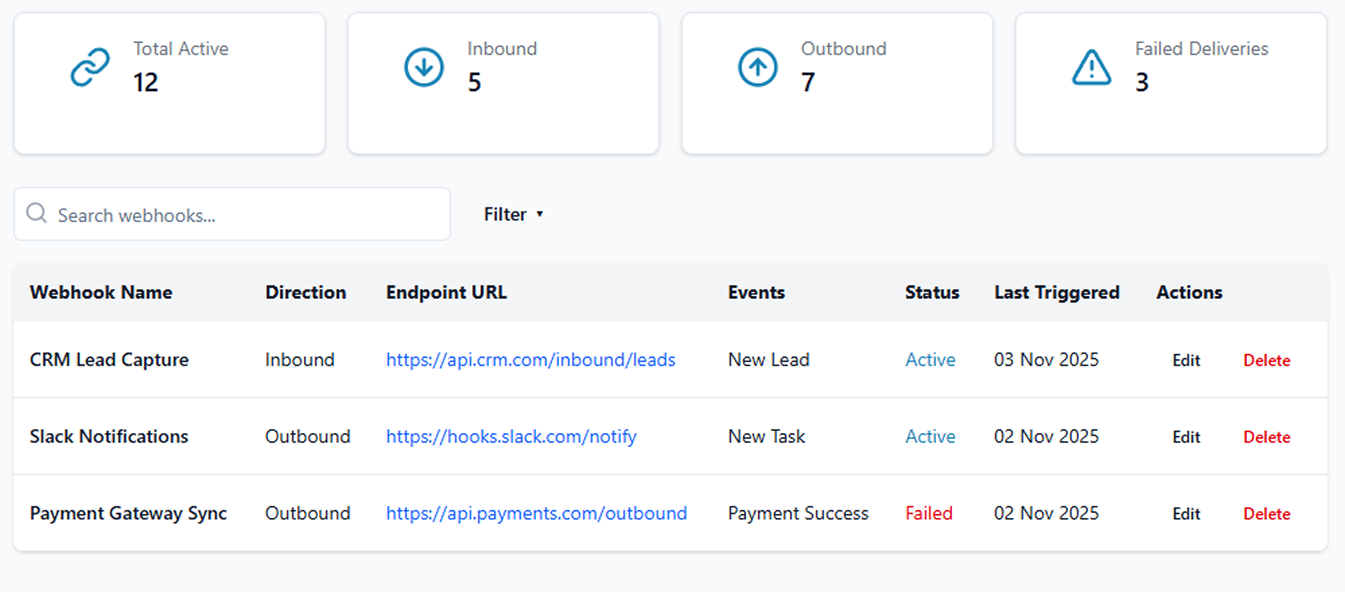Select the Status column header
Viewport: 1345px width, 592px height.
click(x=932, y=293)
